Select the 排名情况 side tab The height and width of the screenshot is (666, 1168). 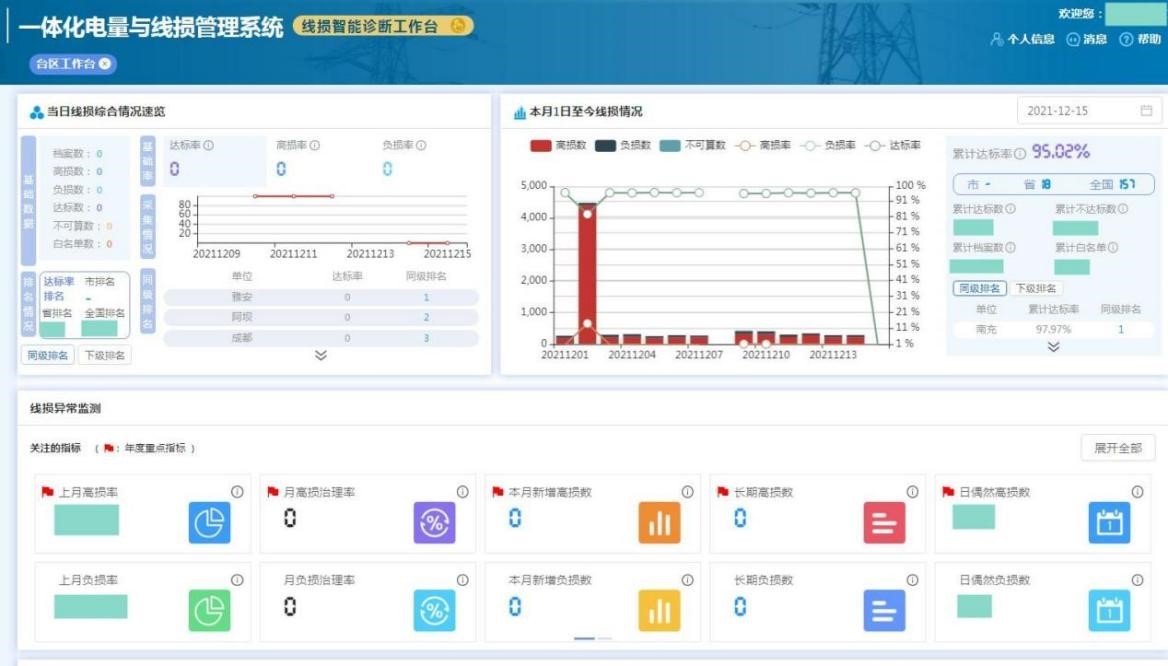pyautogui.click(x=28, y=305)
